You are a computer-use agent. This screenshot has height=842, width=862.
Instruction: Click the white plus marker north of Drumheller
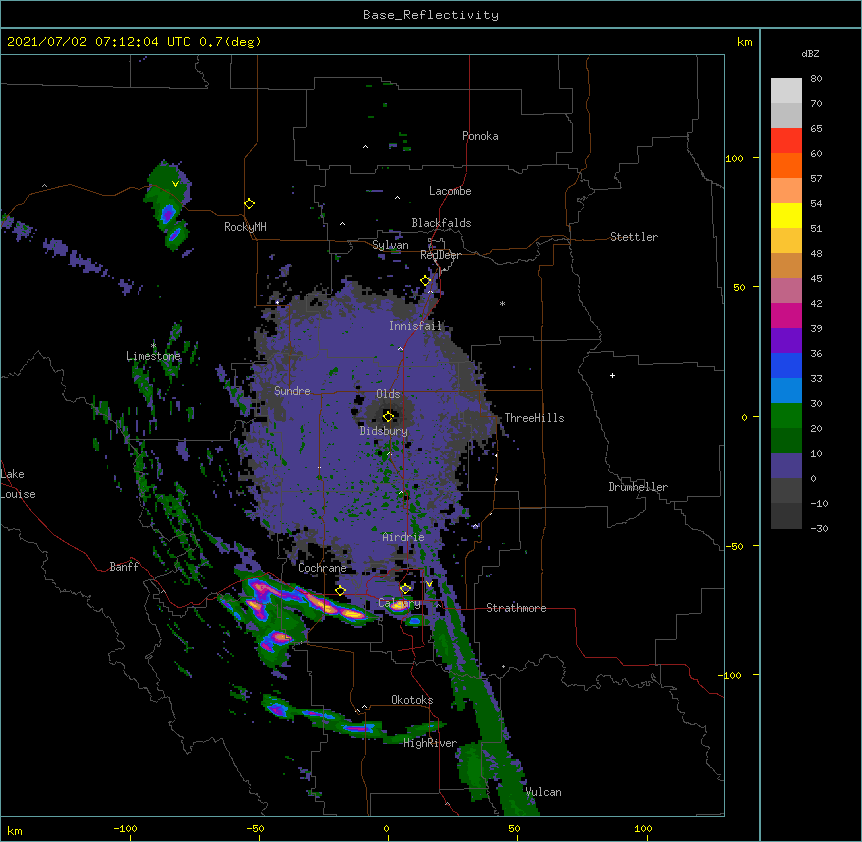tap(612, 375)
